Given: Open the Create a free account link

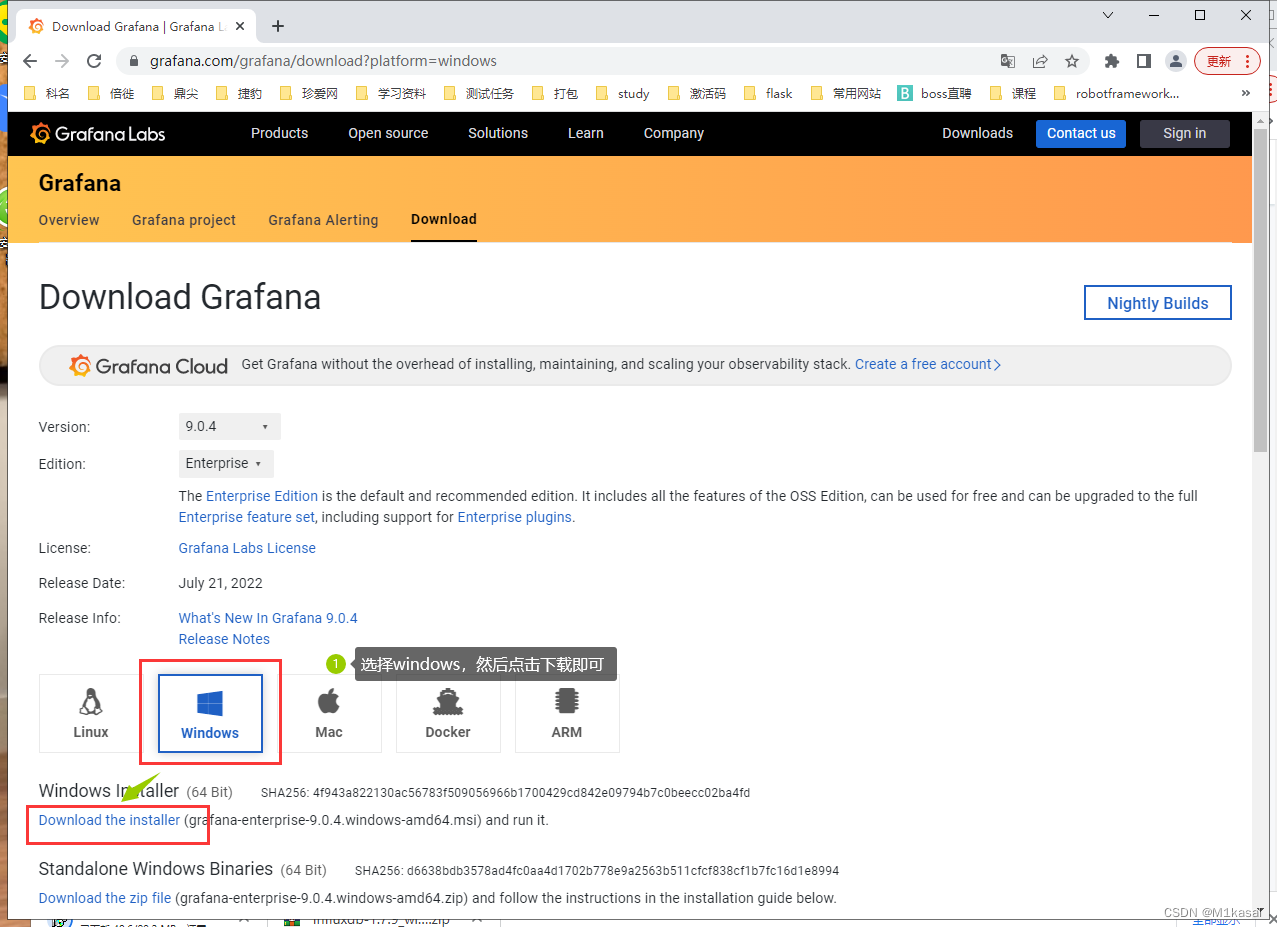Looking at the screenshot, I should (928, 364).
